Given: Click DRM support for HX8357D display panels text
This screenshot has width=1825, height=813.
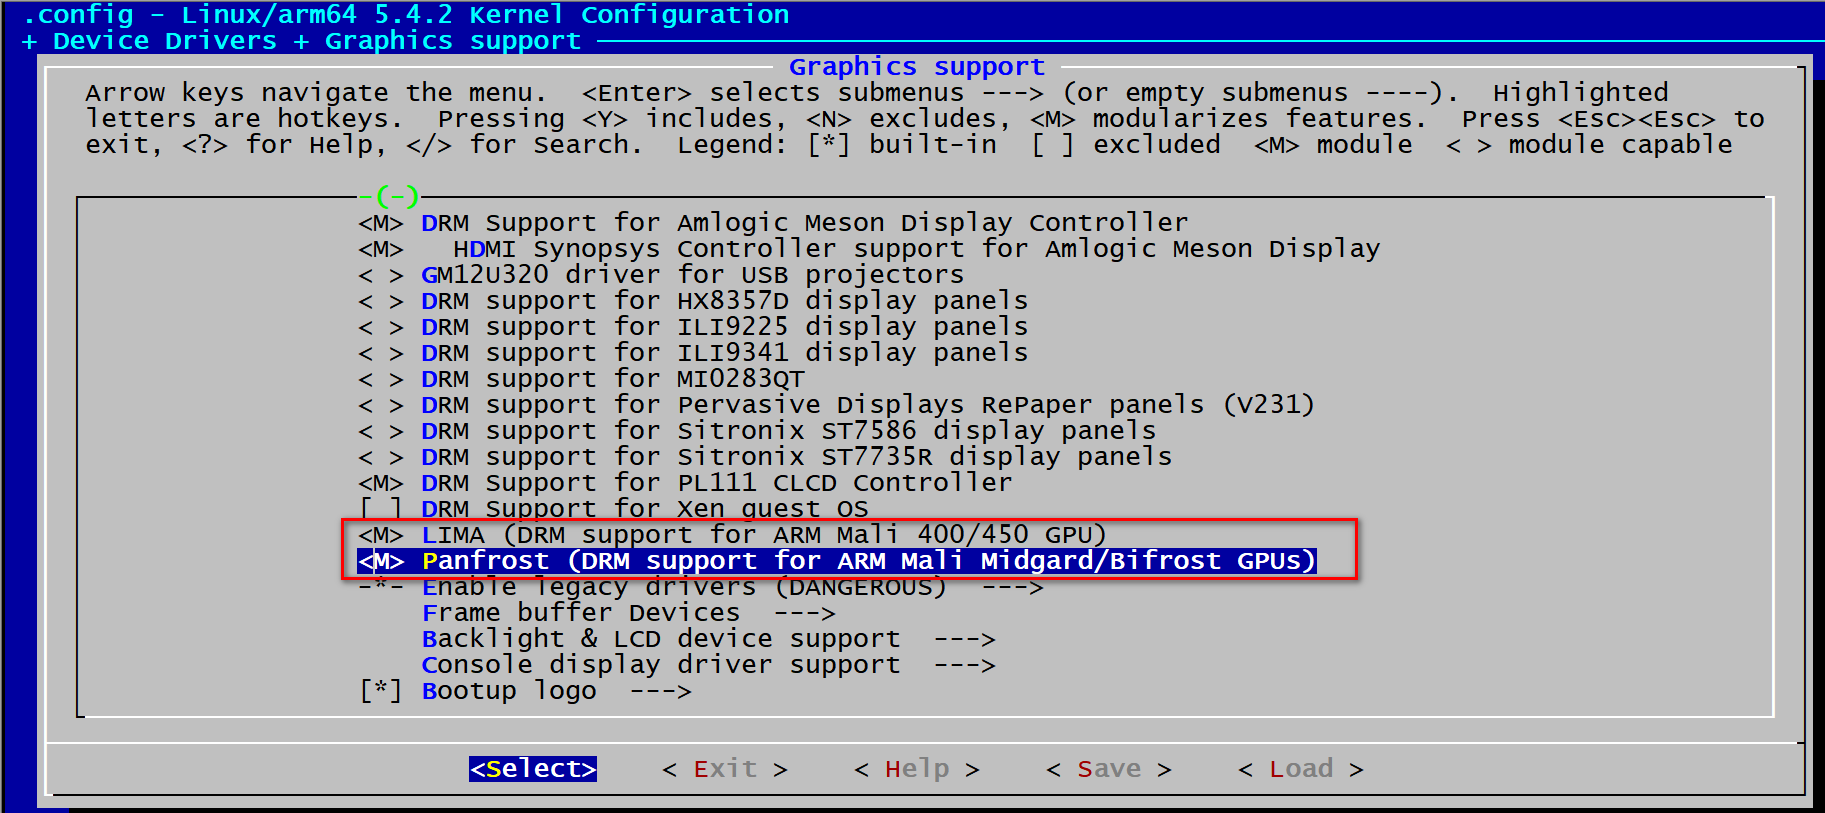Looking at the screenshot, I should (x=725, y=301).
